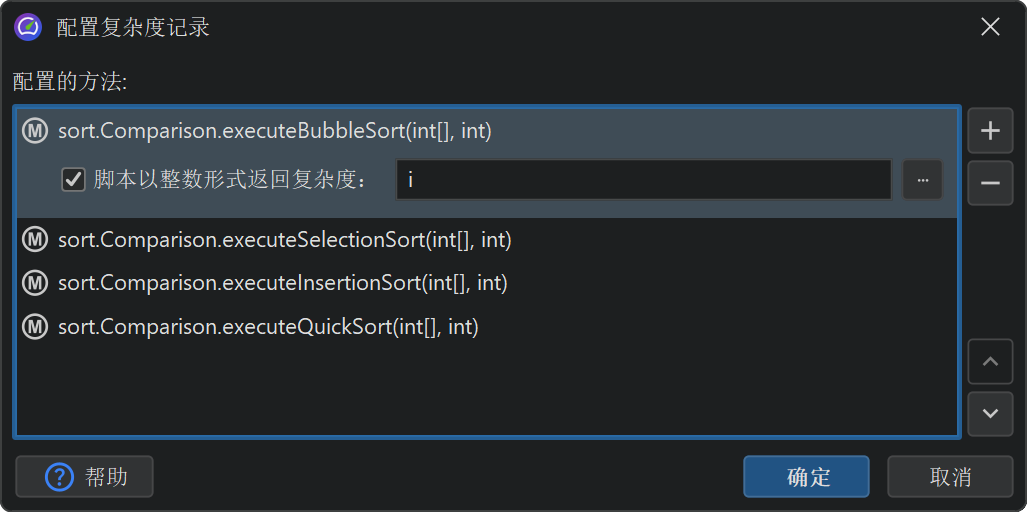Open the script editor ellipsis button
Viewport: 1027px width, 512px height.
923,180
